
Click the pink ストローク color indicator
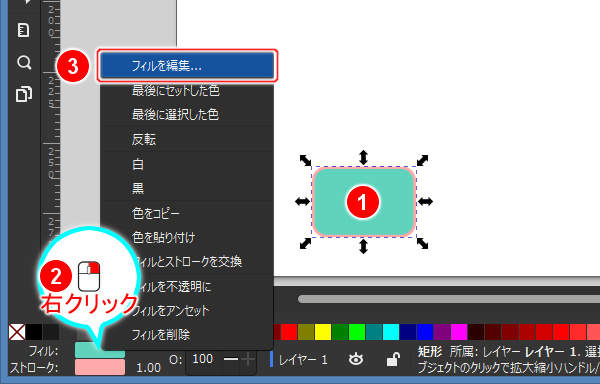[x=100, y=367]
